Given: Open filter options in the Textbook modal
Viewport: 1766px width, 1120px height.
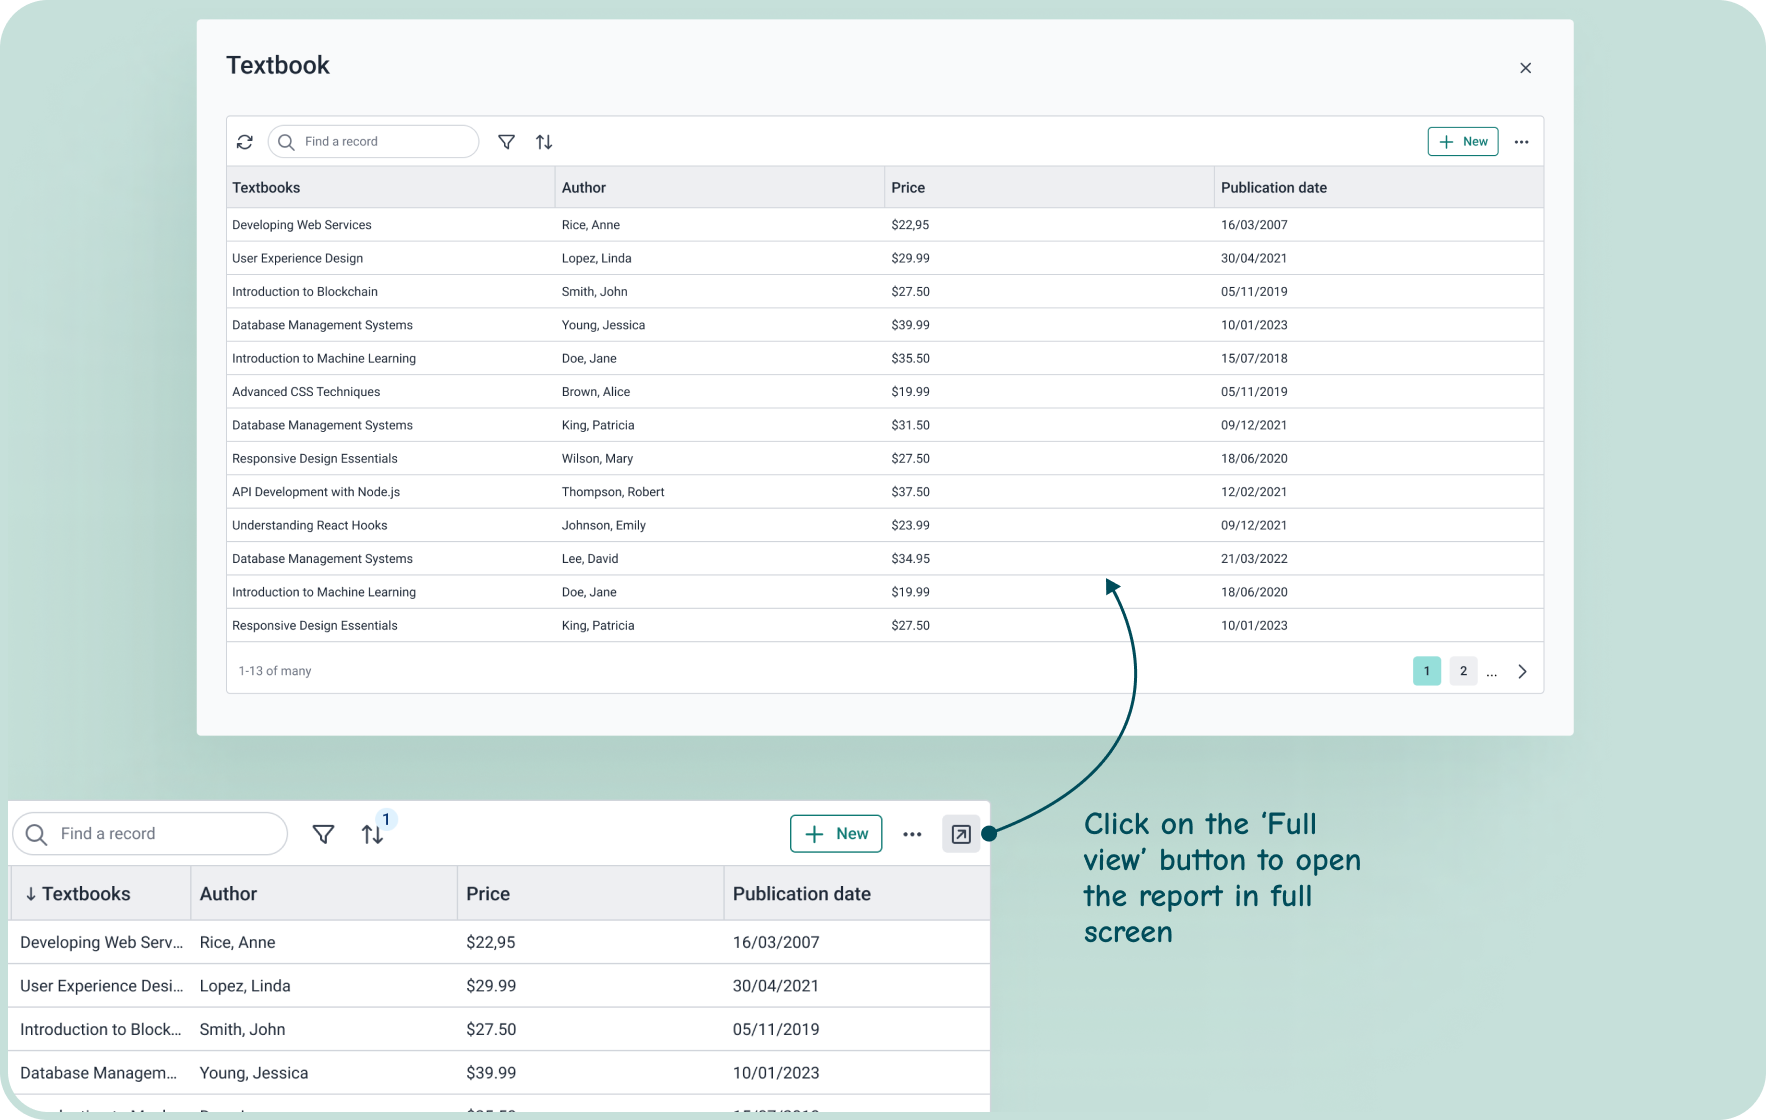Looking at the screenshot, I should point(507,142).
